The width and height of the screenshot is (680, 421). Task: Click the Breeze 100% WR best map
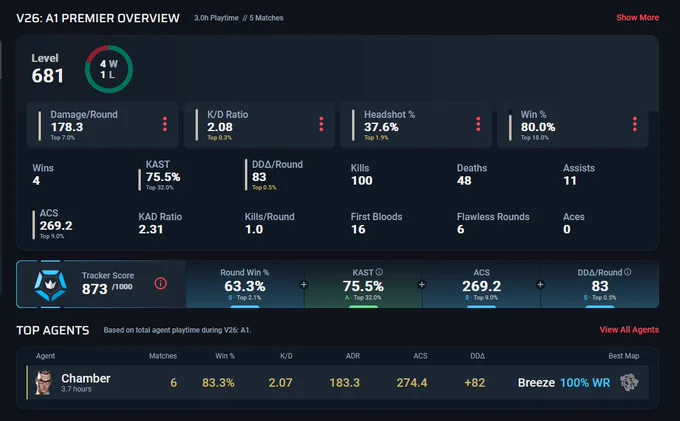click(x=564, y=383)
